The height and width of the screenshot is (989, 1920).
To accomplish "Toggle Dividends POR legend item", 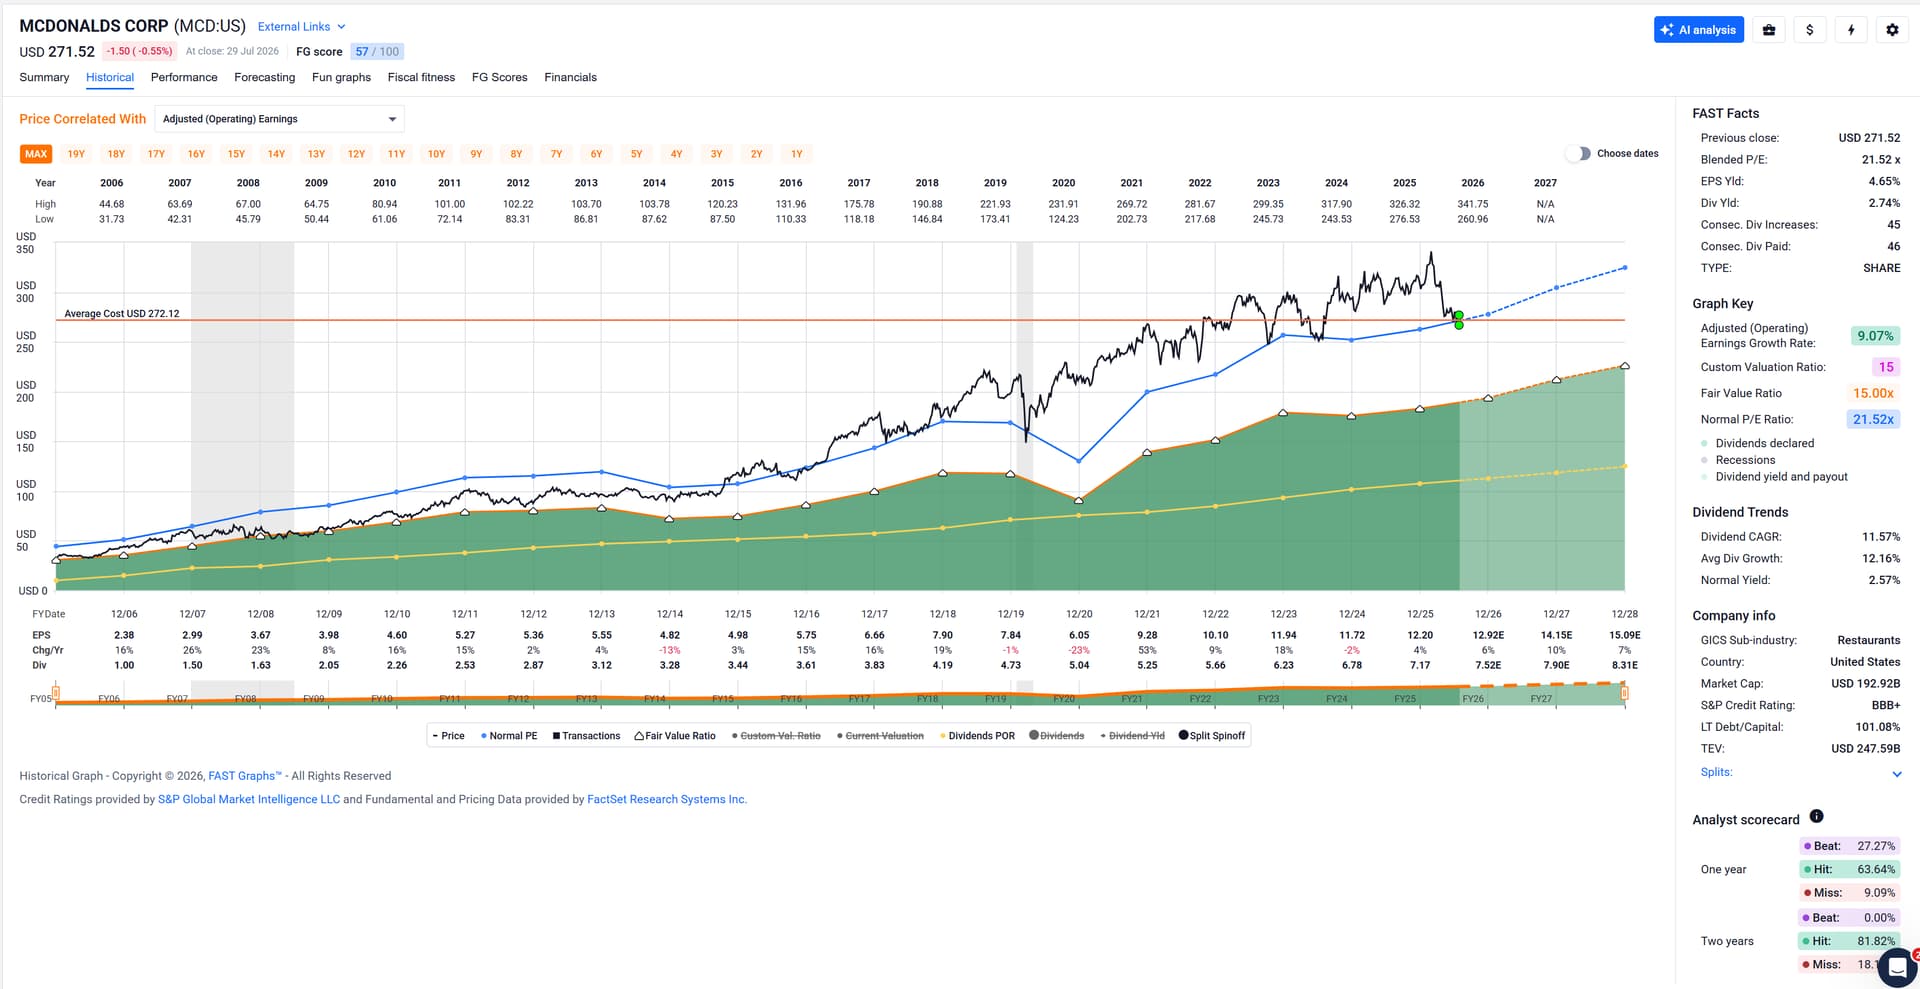I will pyautogui.click(x=977, y=736).
